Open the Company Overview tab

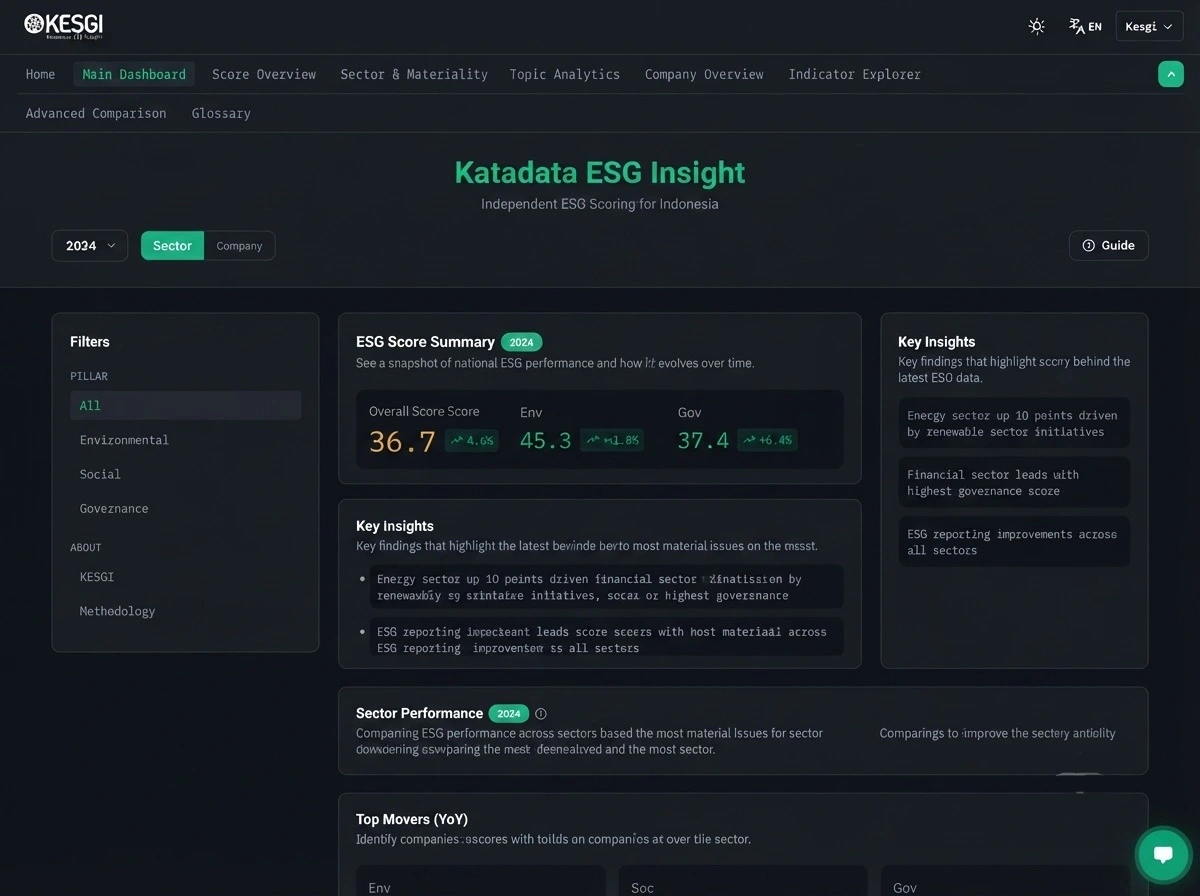[704, 74]
